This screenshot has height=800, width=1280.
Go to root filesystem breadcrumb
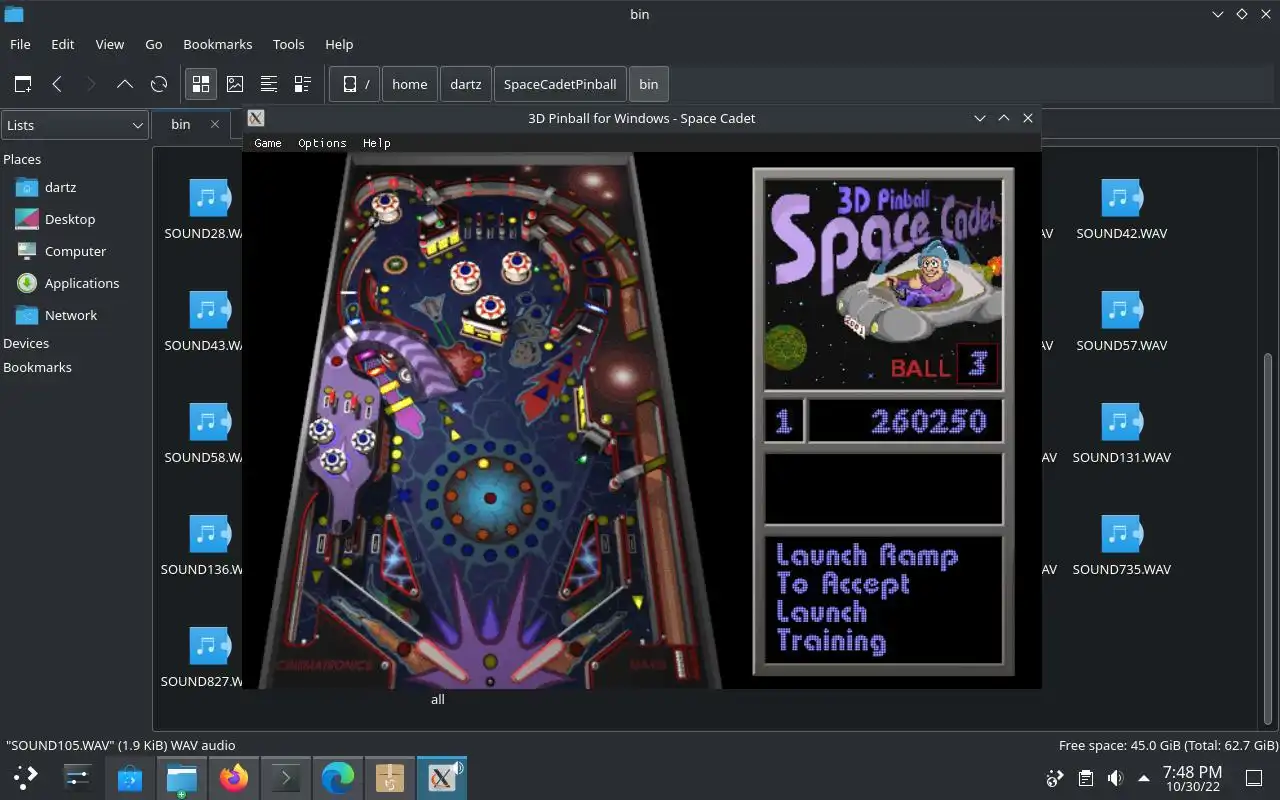[x=355, y=84]
